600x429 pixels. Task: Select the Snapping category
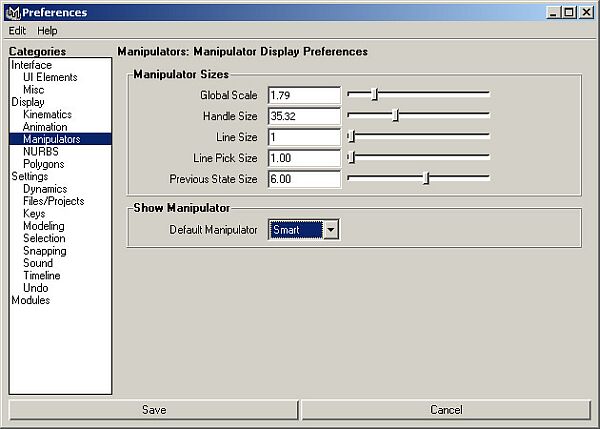[x=44, y=251]
